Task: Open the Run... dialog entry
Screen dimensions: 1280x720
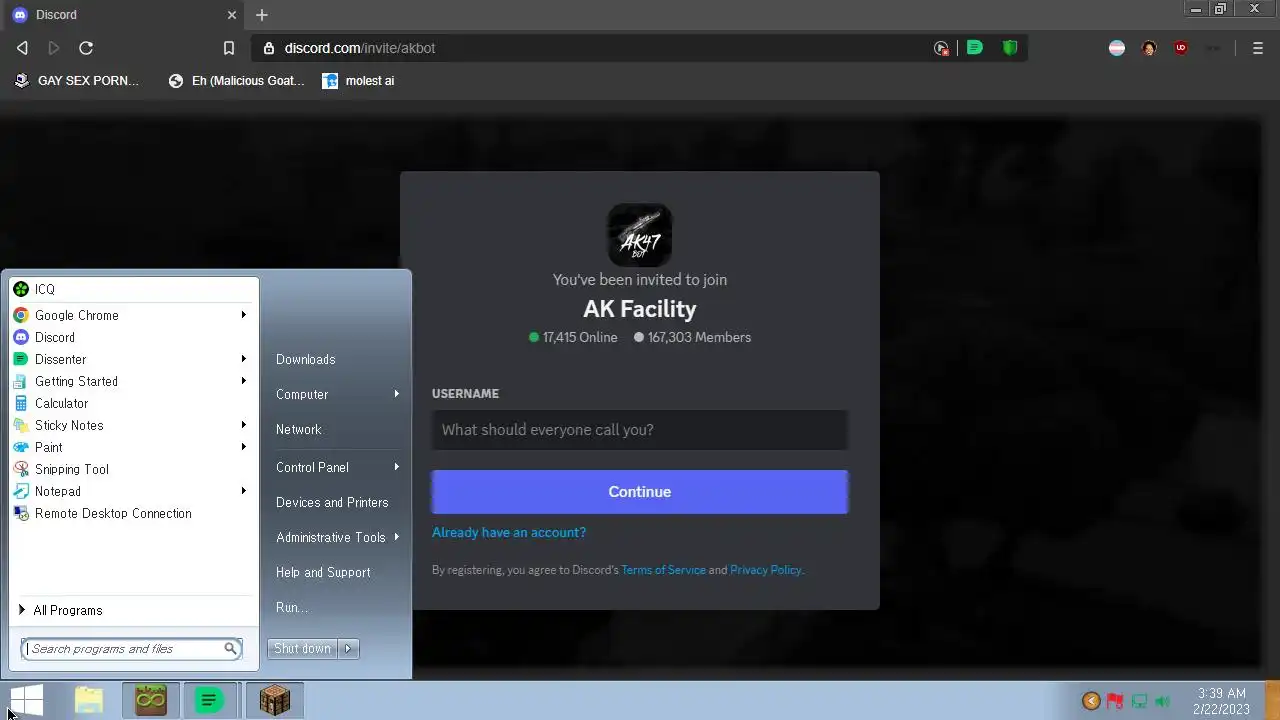Action: (292, 607)
